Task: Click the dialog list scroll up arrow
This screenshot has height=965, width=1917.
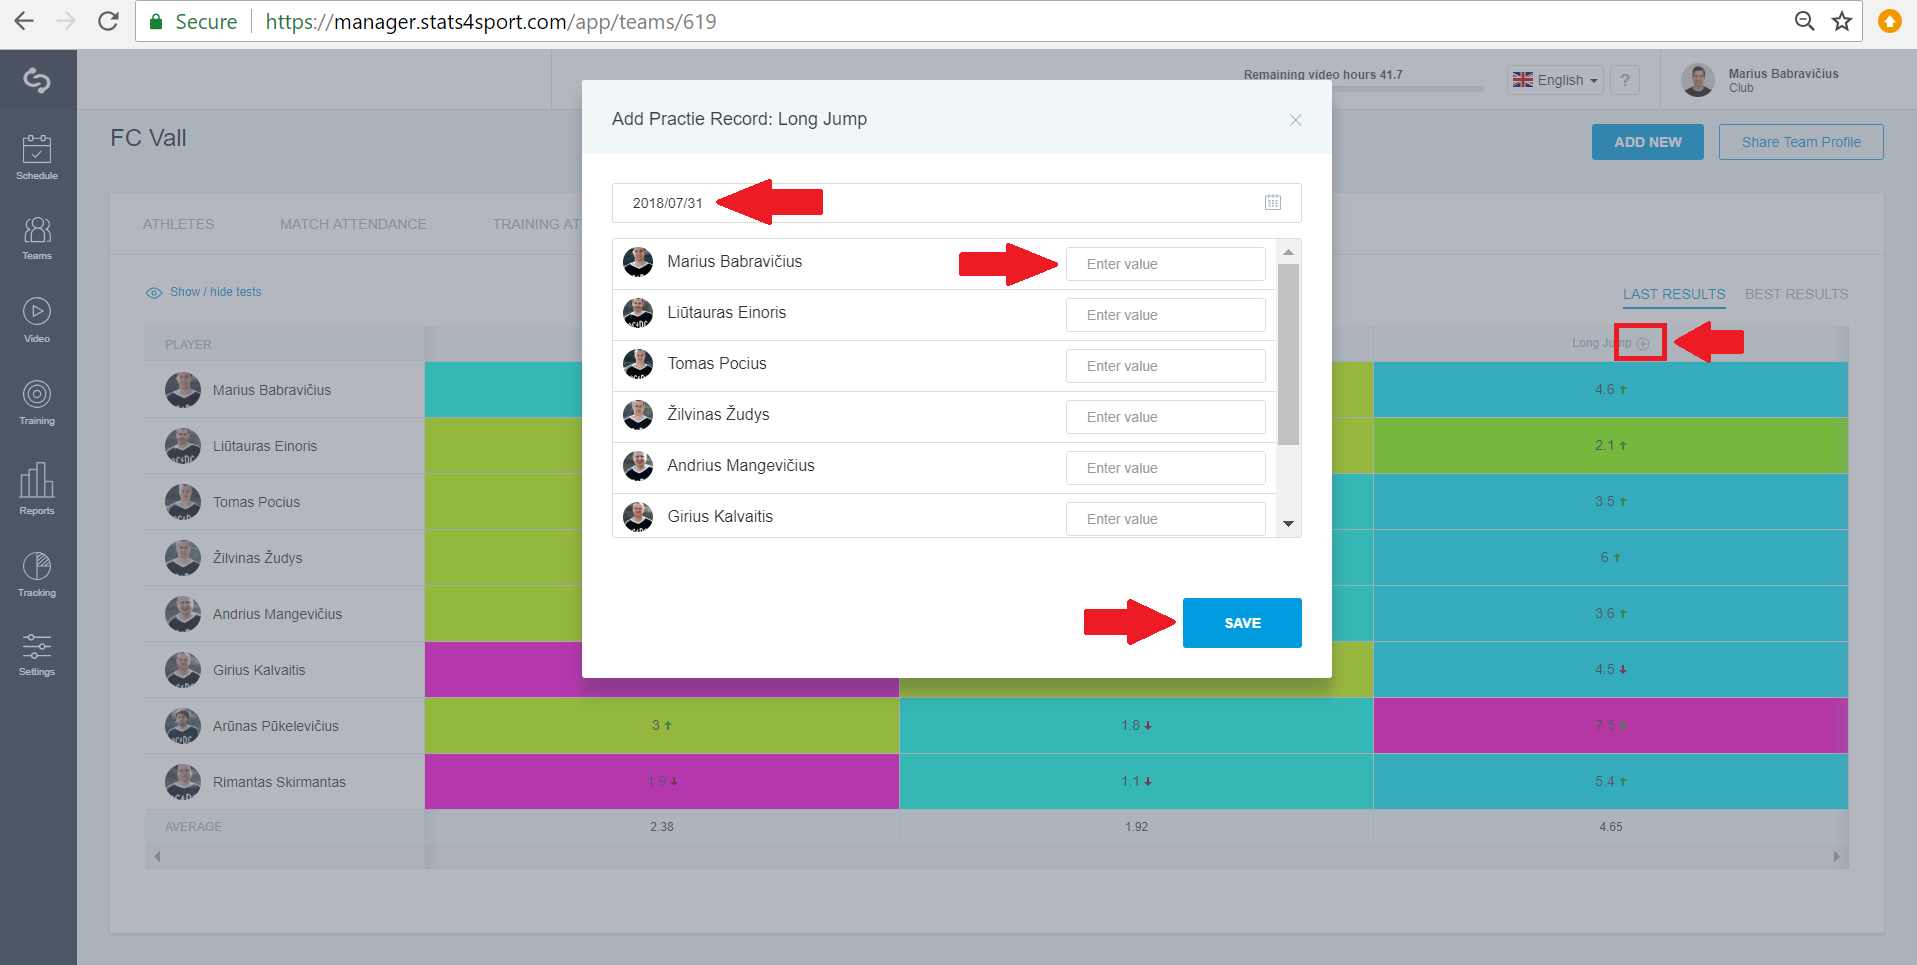Action: click(1288, 252)
